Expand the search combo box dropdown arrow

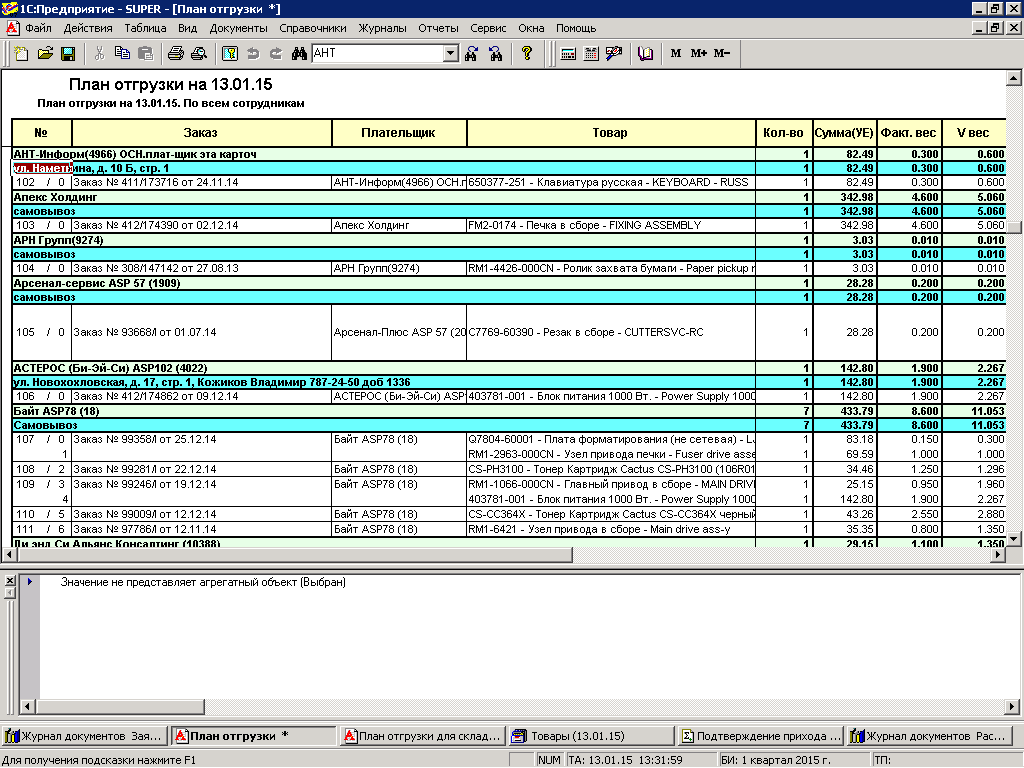(449, 53)
